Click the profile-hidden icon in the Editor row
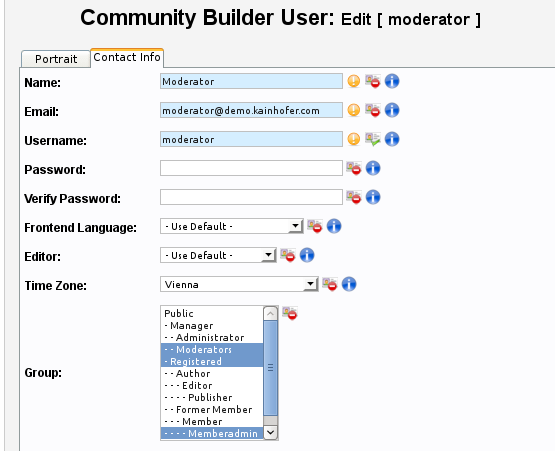The width and height of the screenshot is (555, 451). 288,255
